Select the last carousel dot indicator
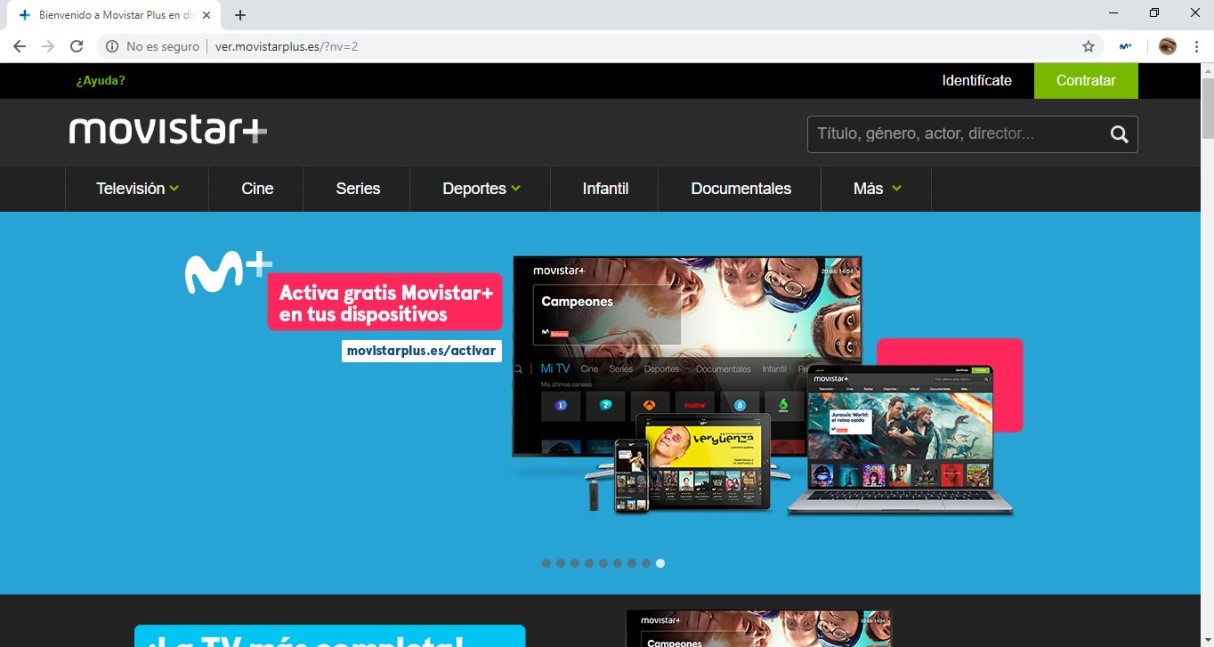 pyautogui.click(x=660, y=563)
